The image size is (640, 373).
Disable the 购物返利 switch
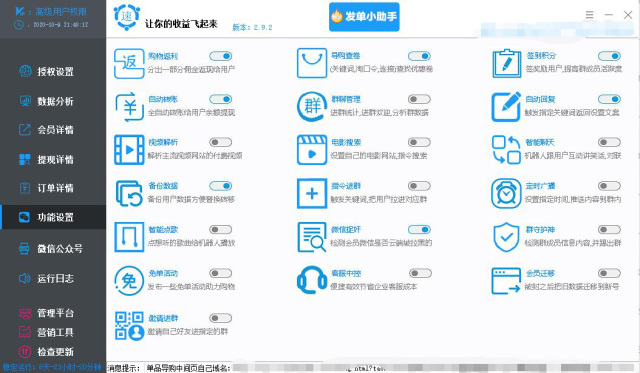tap(221, 56)
